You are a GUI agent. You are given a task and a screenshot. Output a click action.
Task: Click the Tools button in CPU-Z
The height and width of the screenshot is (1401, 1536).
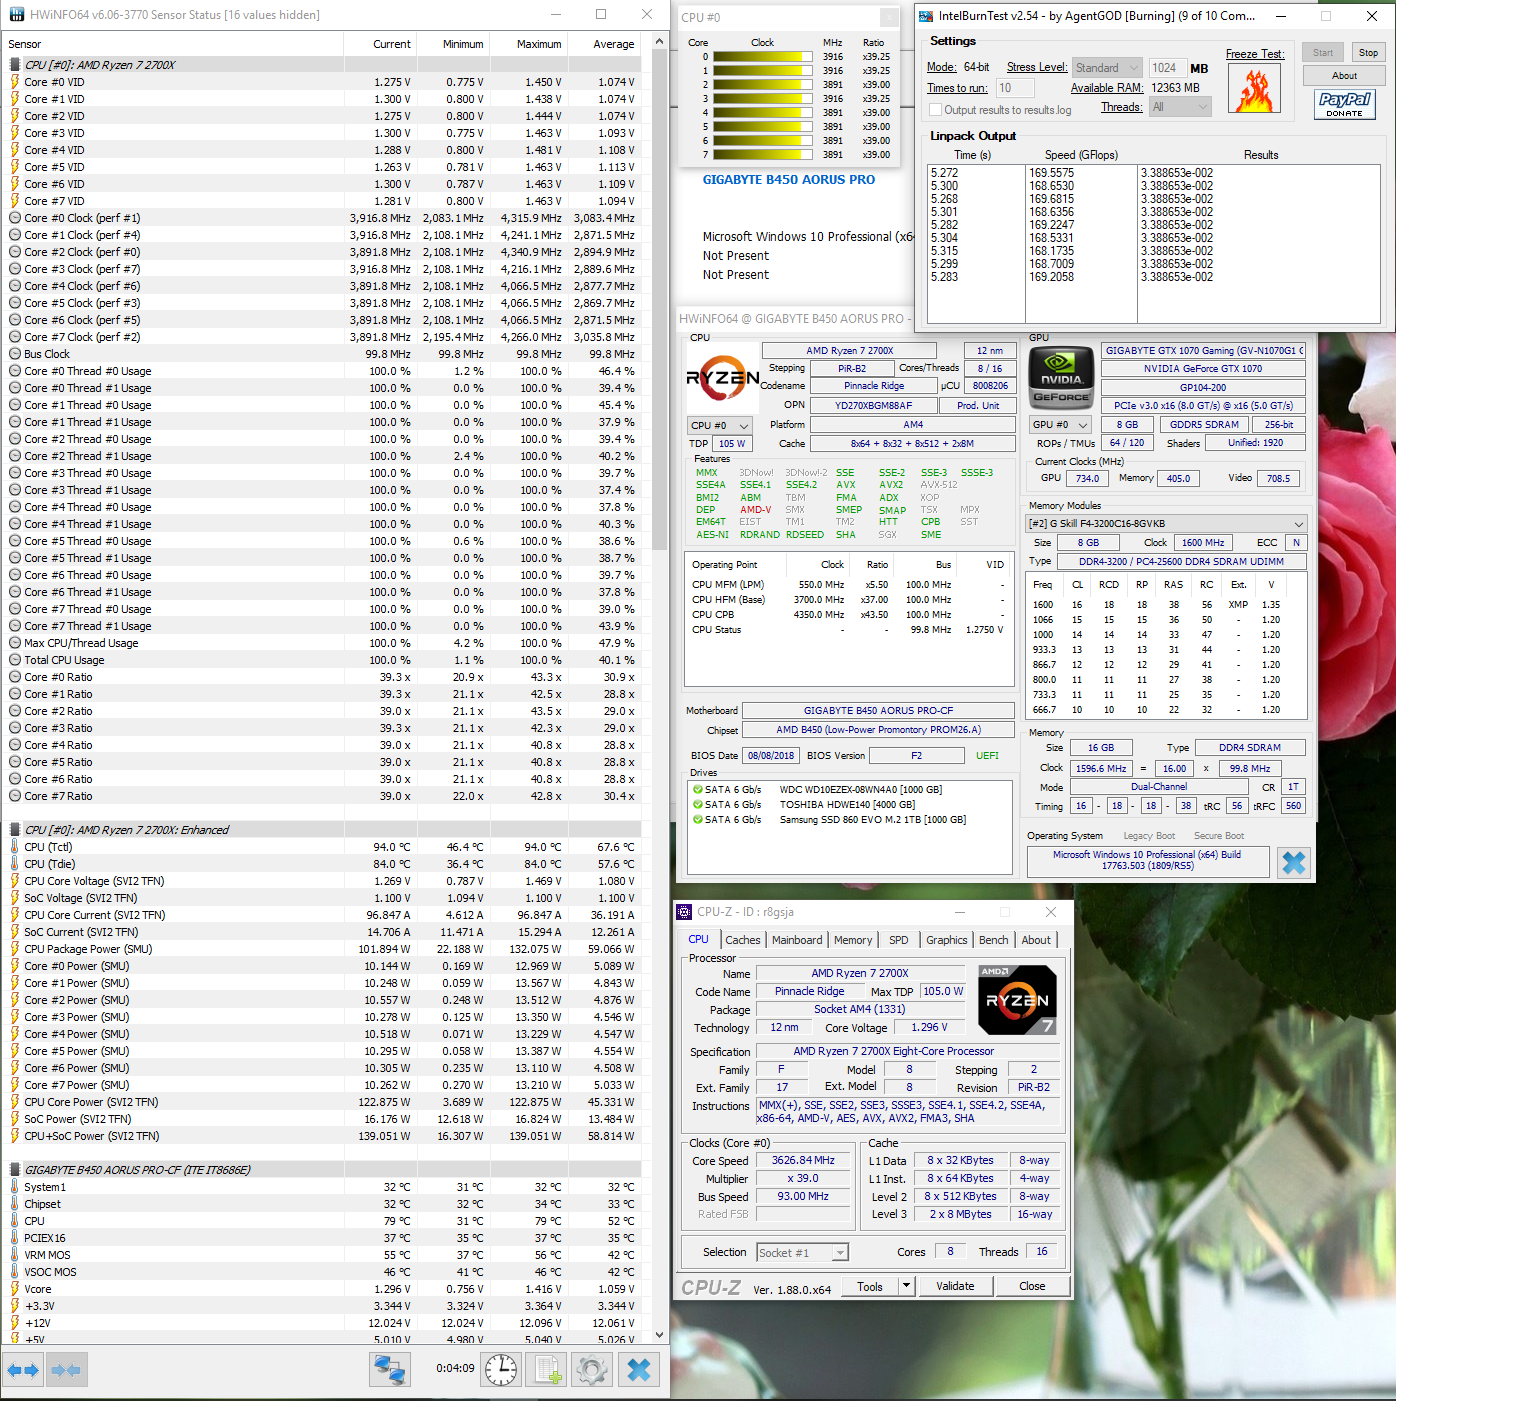[x=870, y=1286]
